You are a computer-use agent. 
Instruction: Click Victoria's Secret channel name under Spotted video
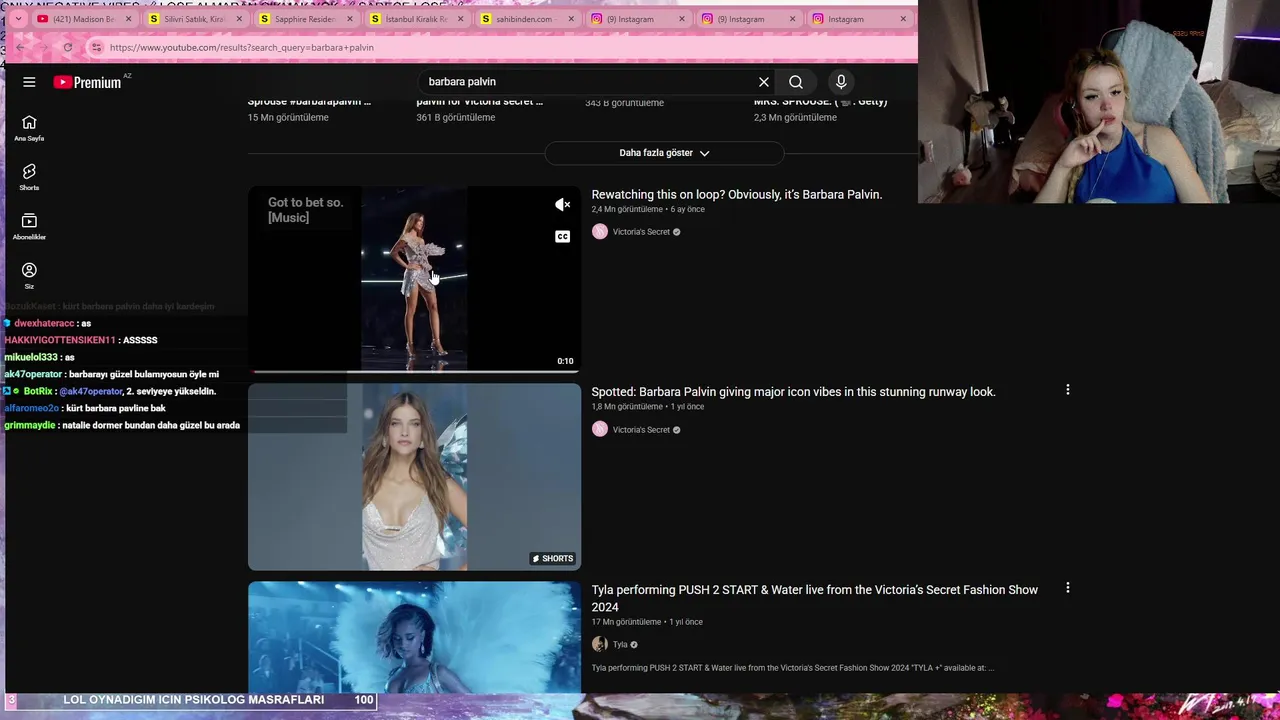(641, 430)
